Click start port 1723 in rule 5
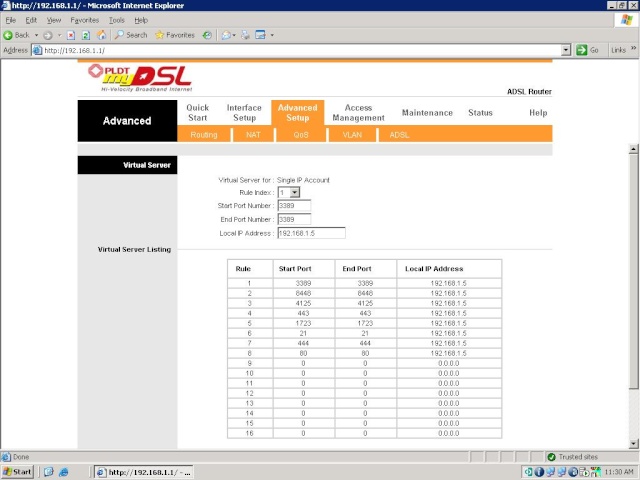This screenshot has height=480, width=640. (303, 323)
